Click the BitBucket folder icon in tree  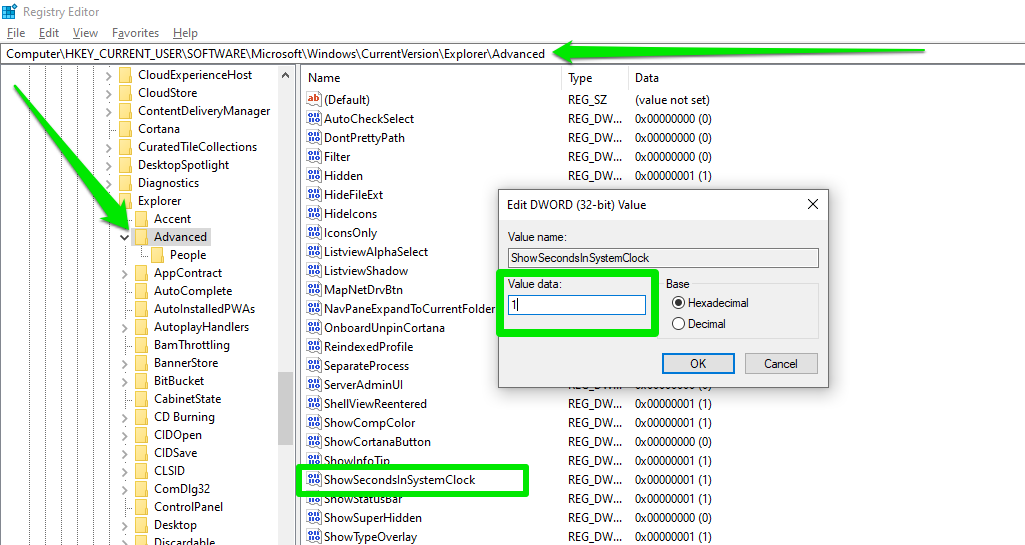tap(141, 380)
